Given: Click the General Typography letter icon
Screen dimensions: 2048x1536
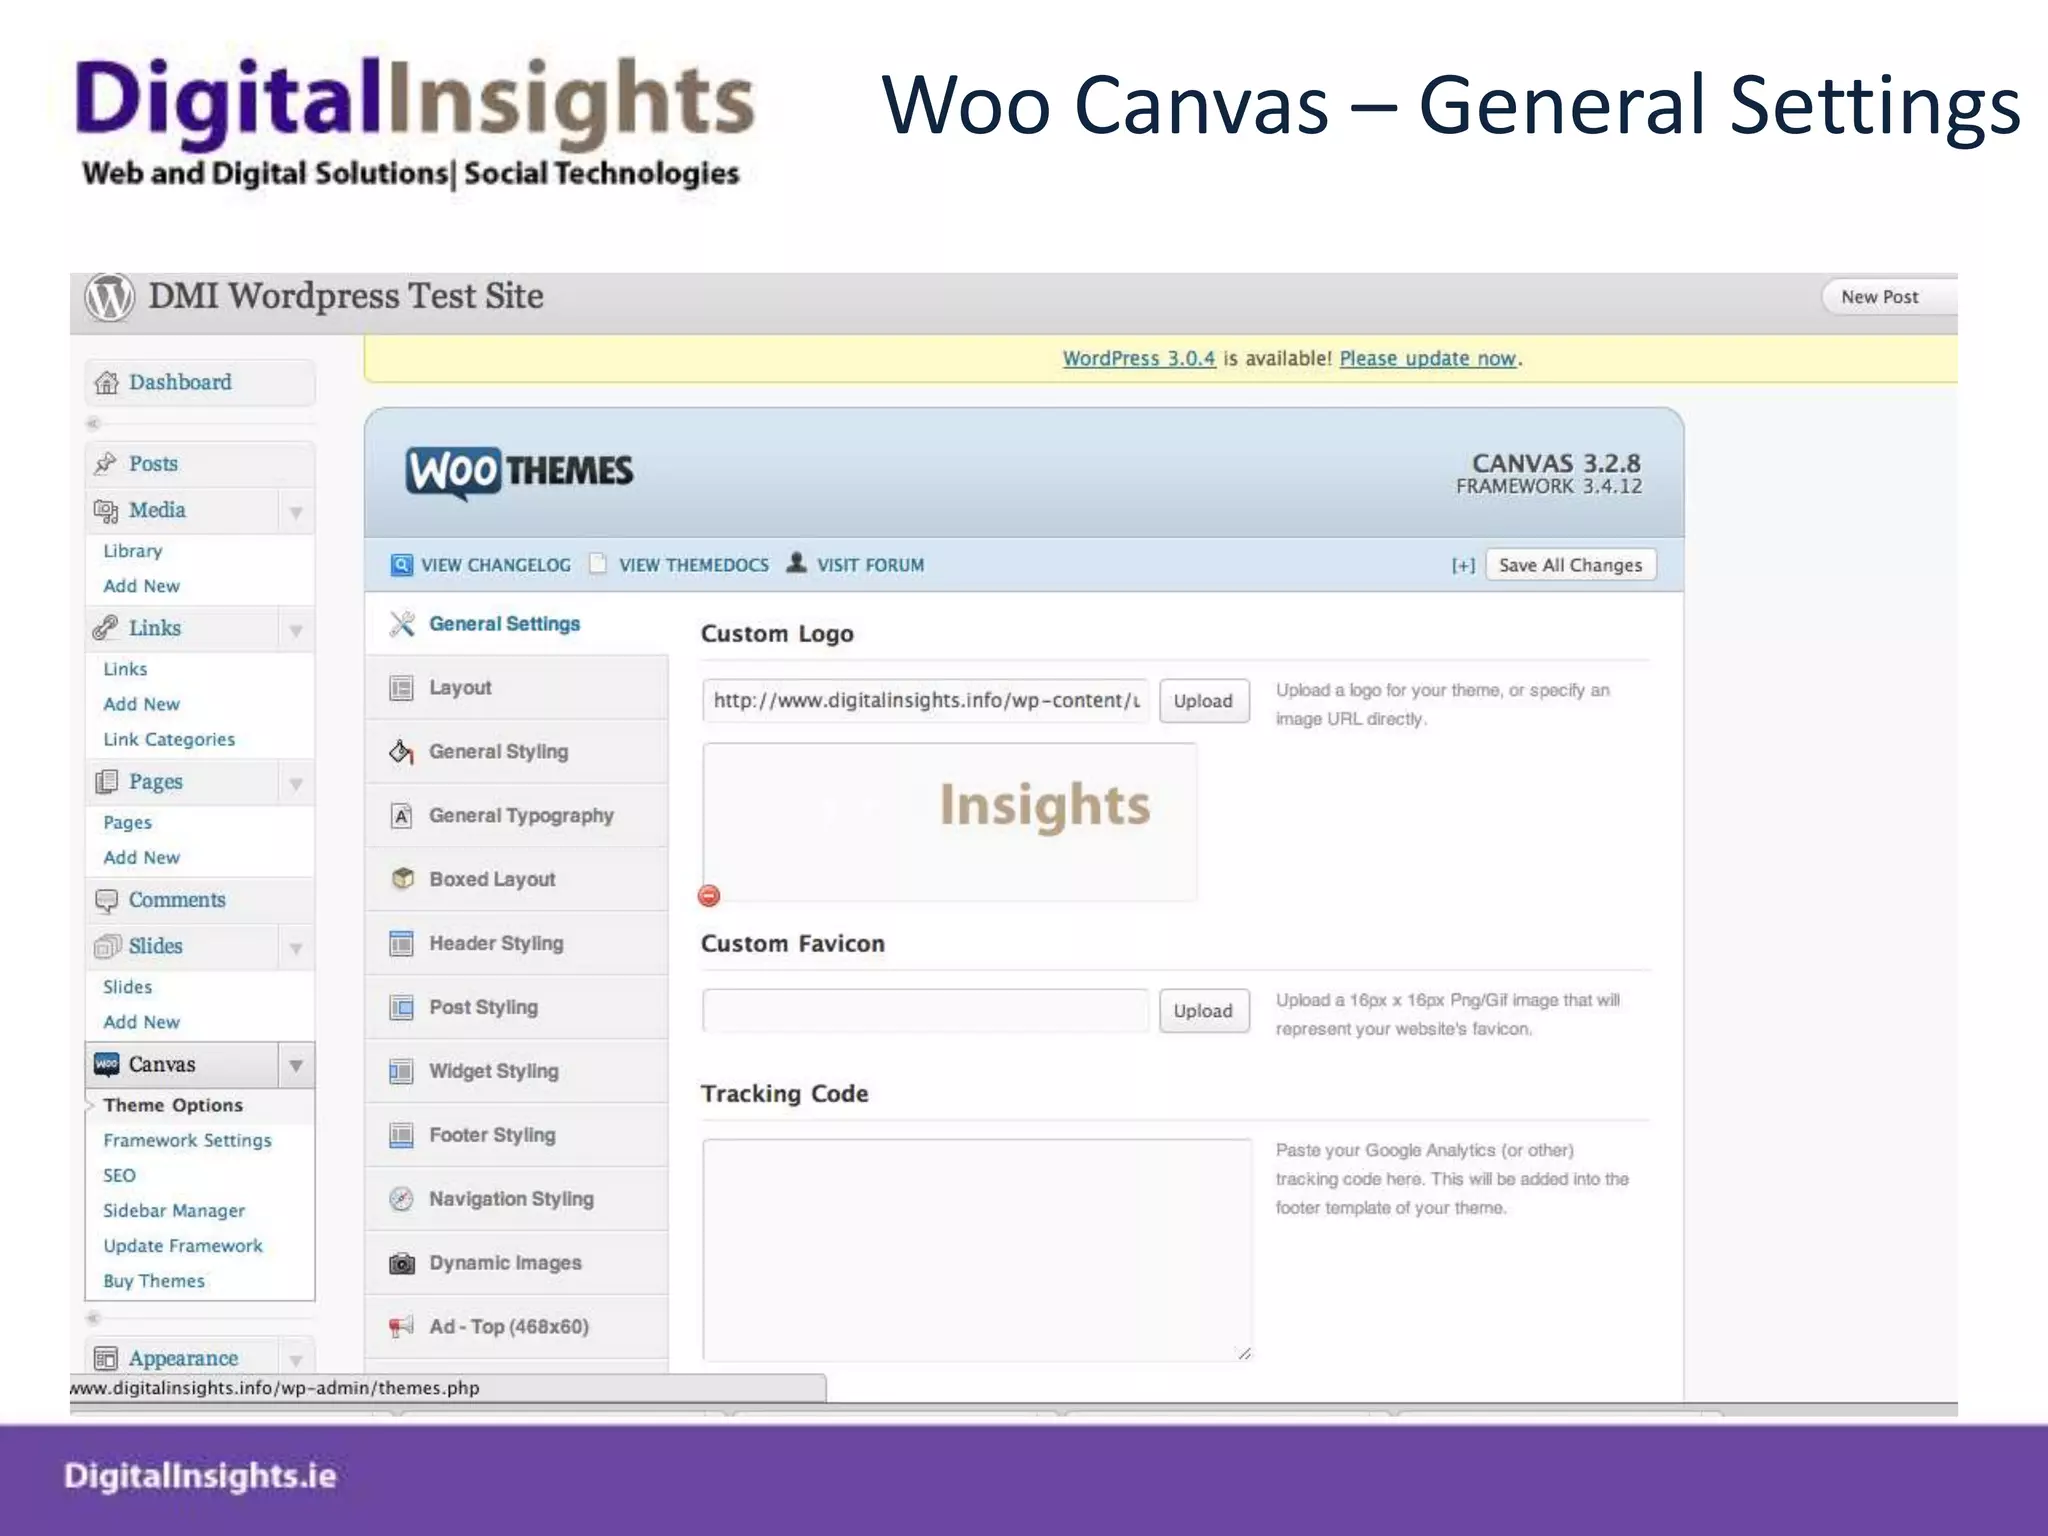Looking at the screenshot, I should [401, 816].
